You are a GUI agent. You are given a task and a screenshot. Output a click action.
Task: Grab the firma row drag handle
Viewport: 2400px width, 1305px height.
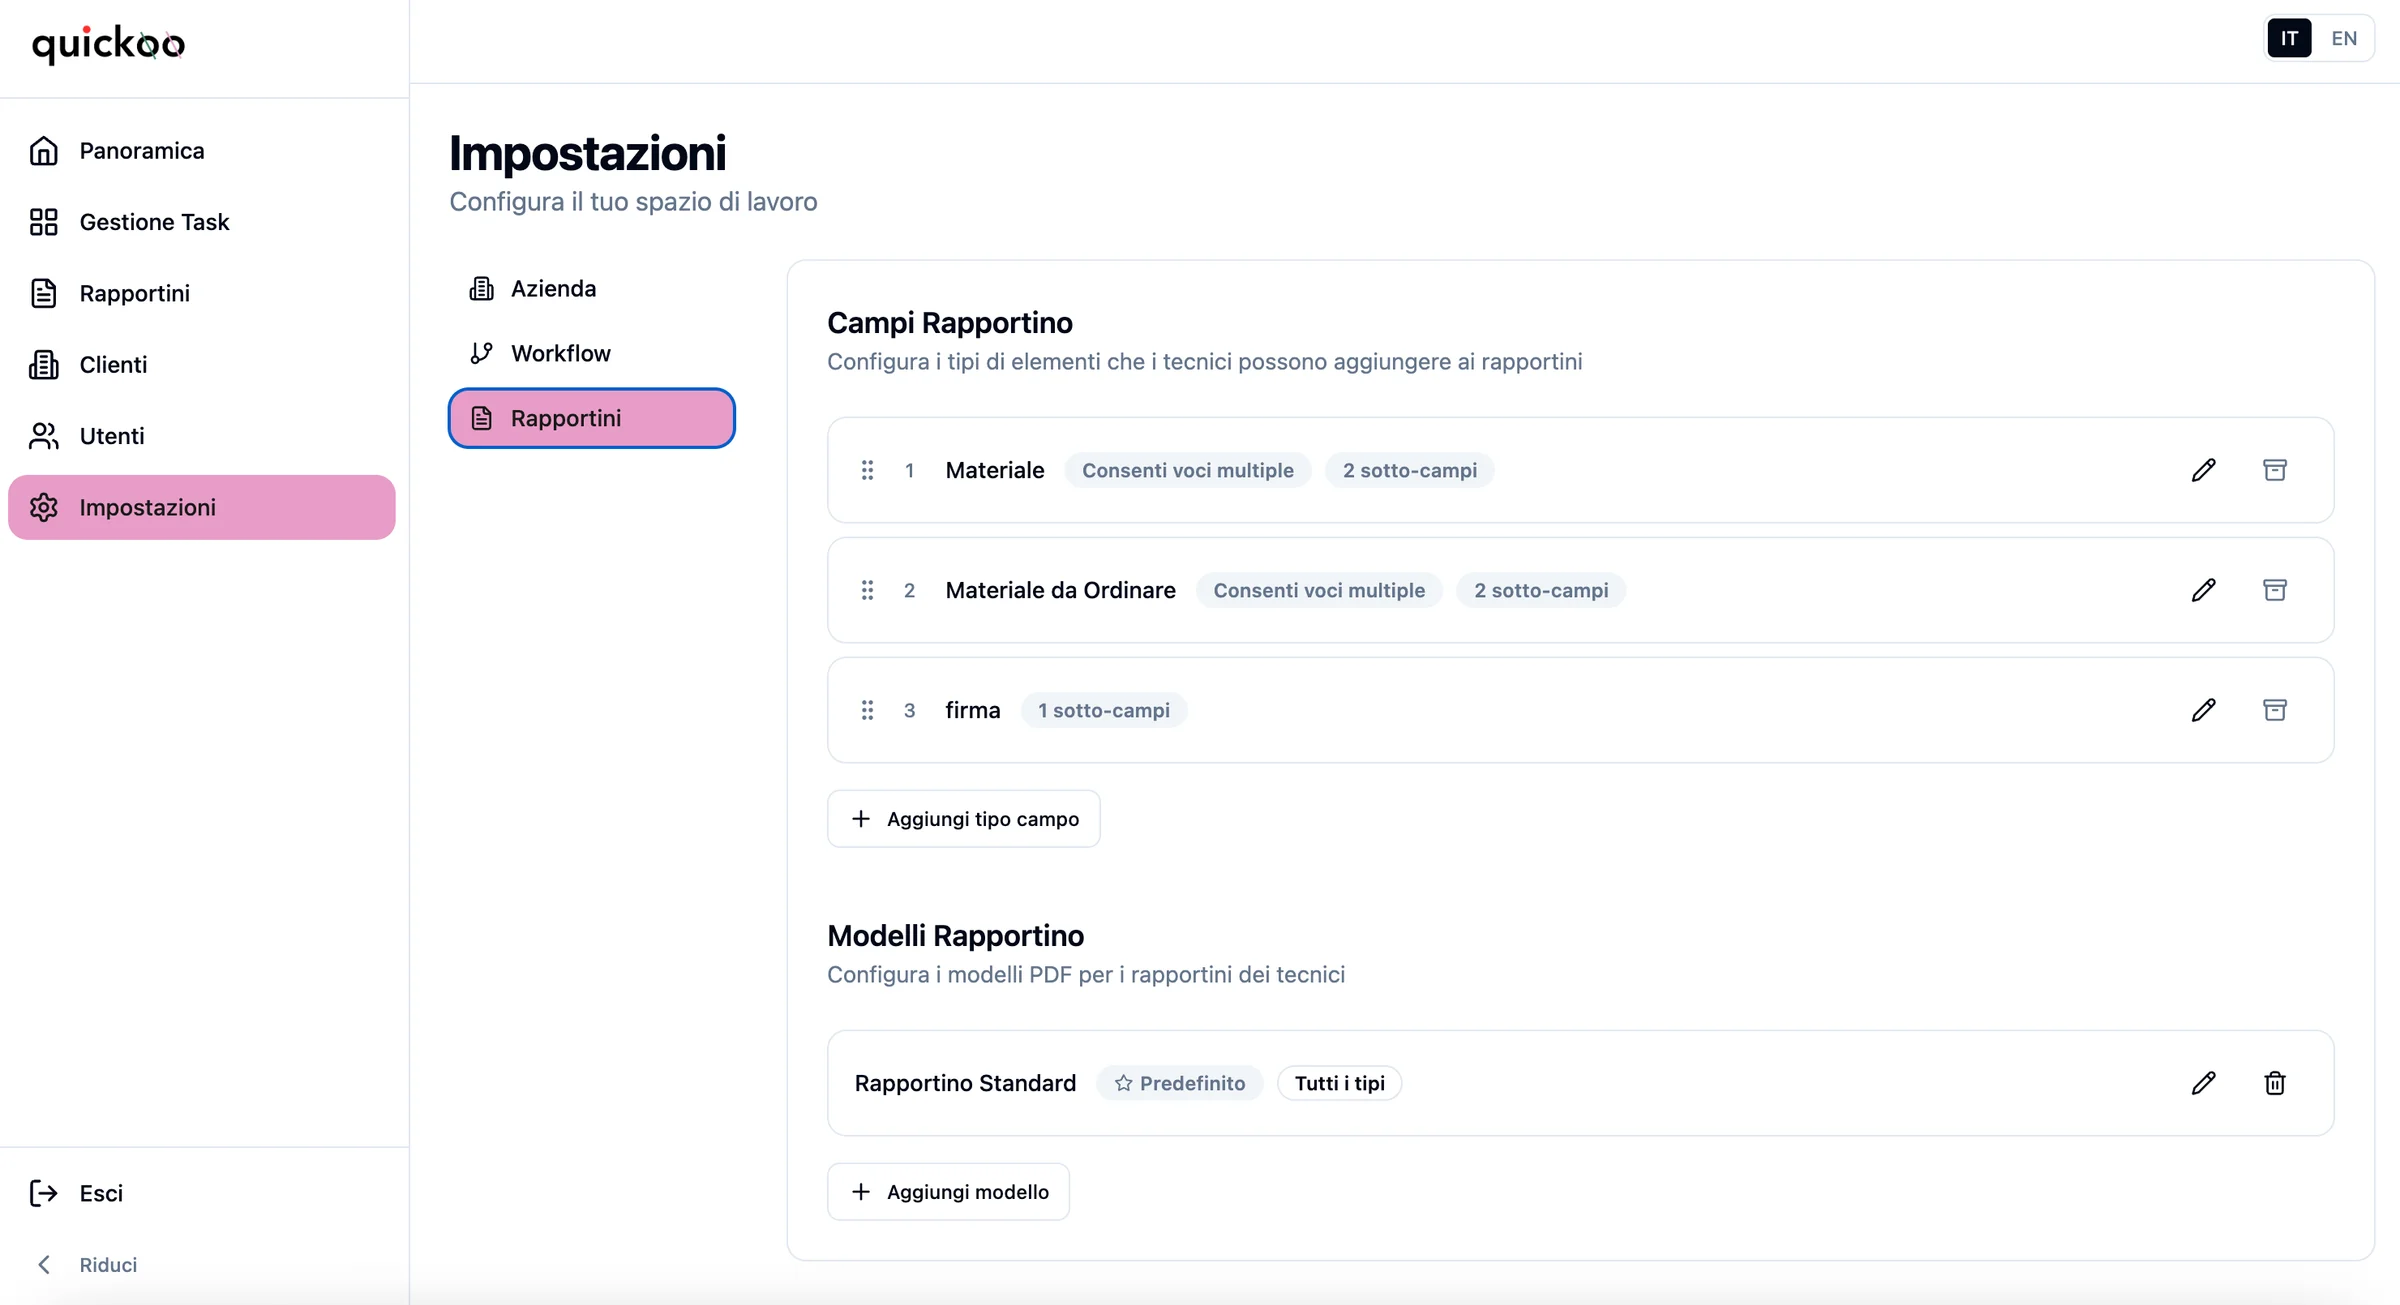click(x=867, y=710)
